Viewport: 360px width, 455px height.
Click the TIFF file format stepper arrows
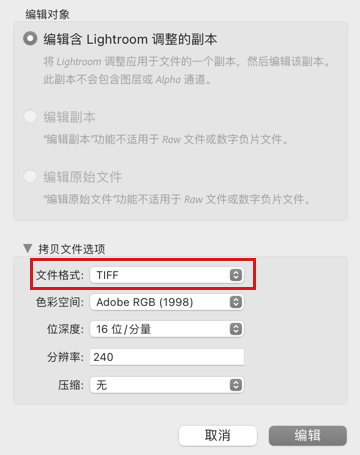point(236,275)
